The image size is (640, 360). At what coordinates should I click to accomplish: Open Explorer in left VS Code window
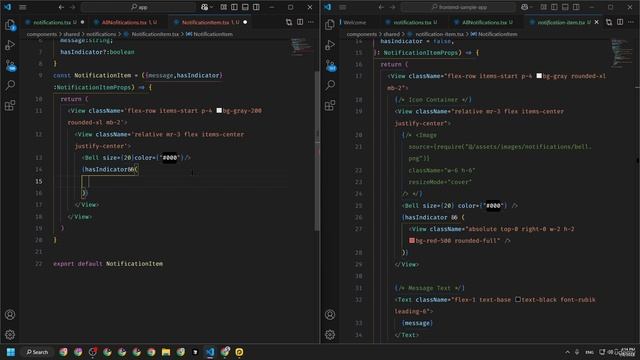[10, 25]
